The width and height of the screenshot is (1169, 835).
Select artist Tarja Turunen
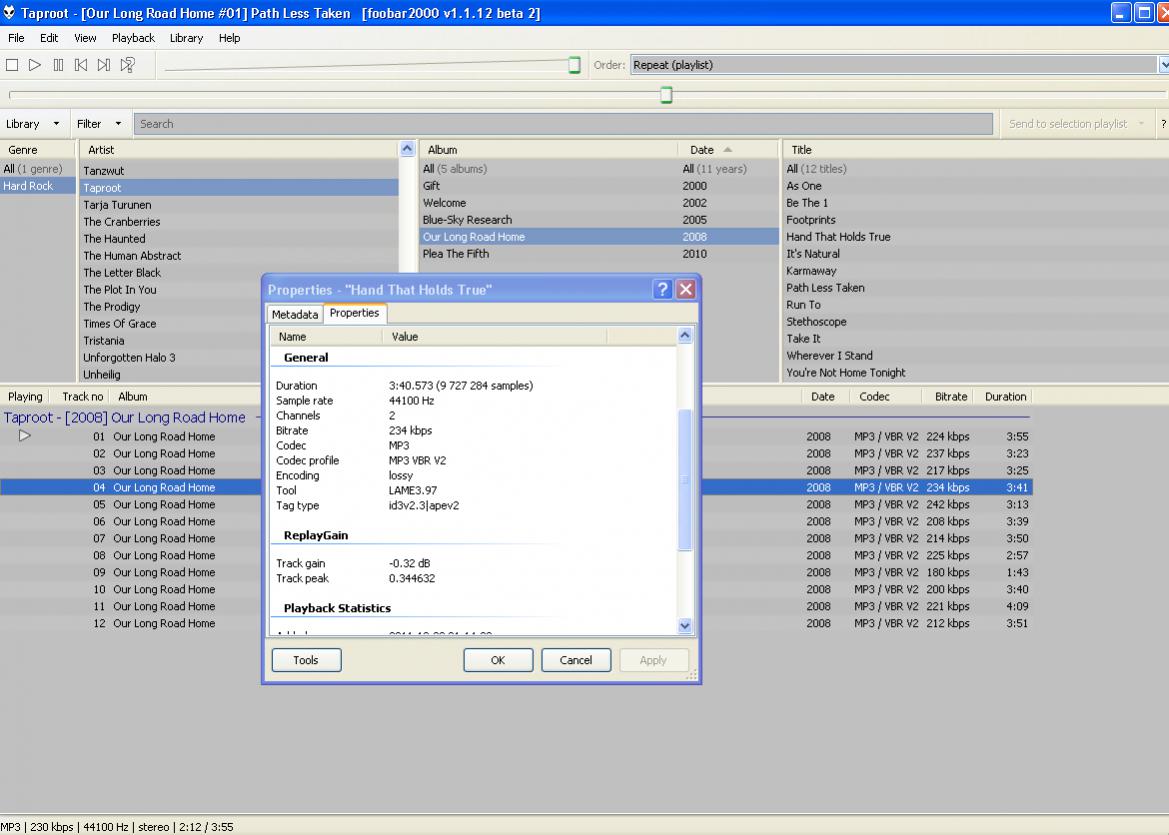(x=239, y=205)
